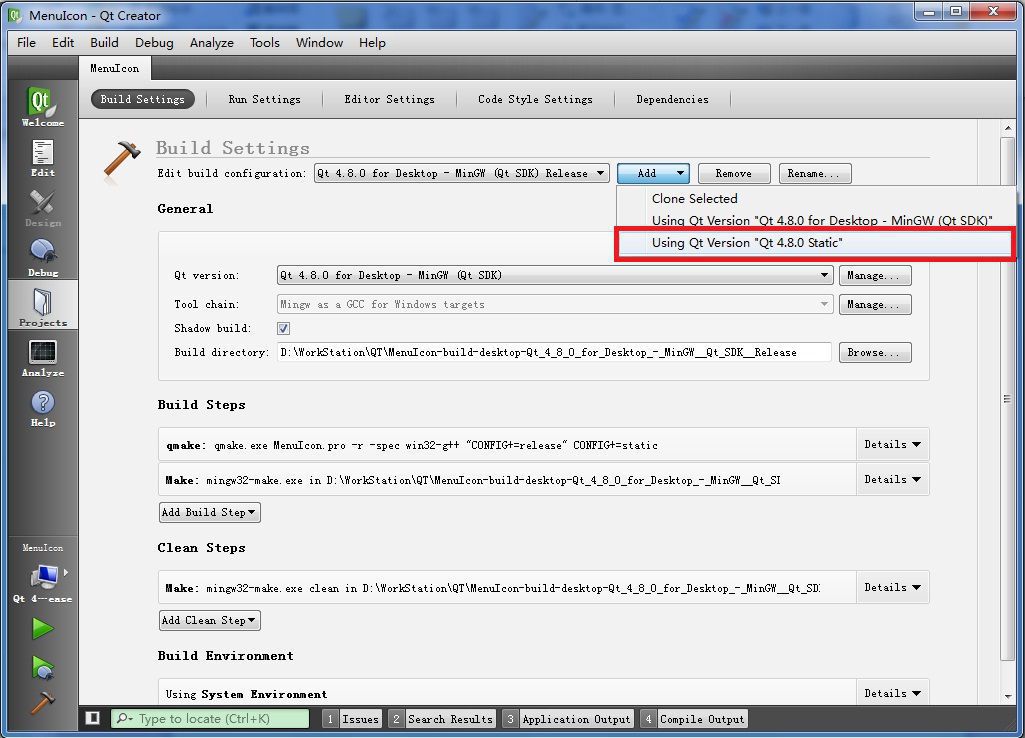Open the Add configuration dropdown

[x=653, y=173]
